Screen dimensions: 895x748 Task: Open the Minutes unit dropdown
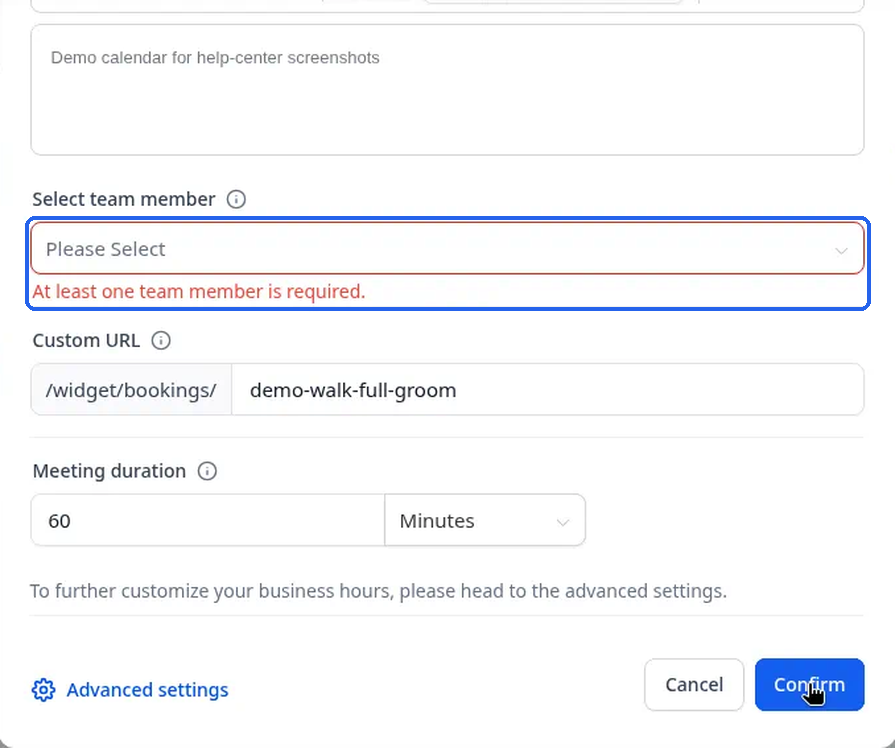point(485,520)
